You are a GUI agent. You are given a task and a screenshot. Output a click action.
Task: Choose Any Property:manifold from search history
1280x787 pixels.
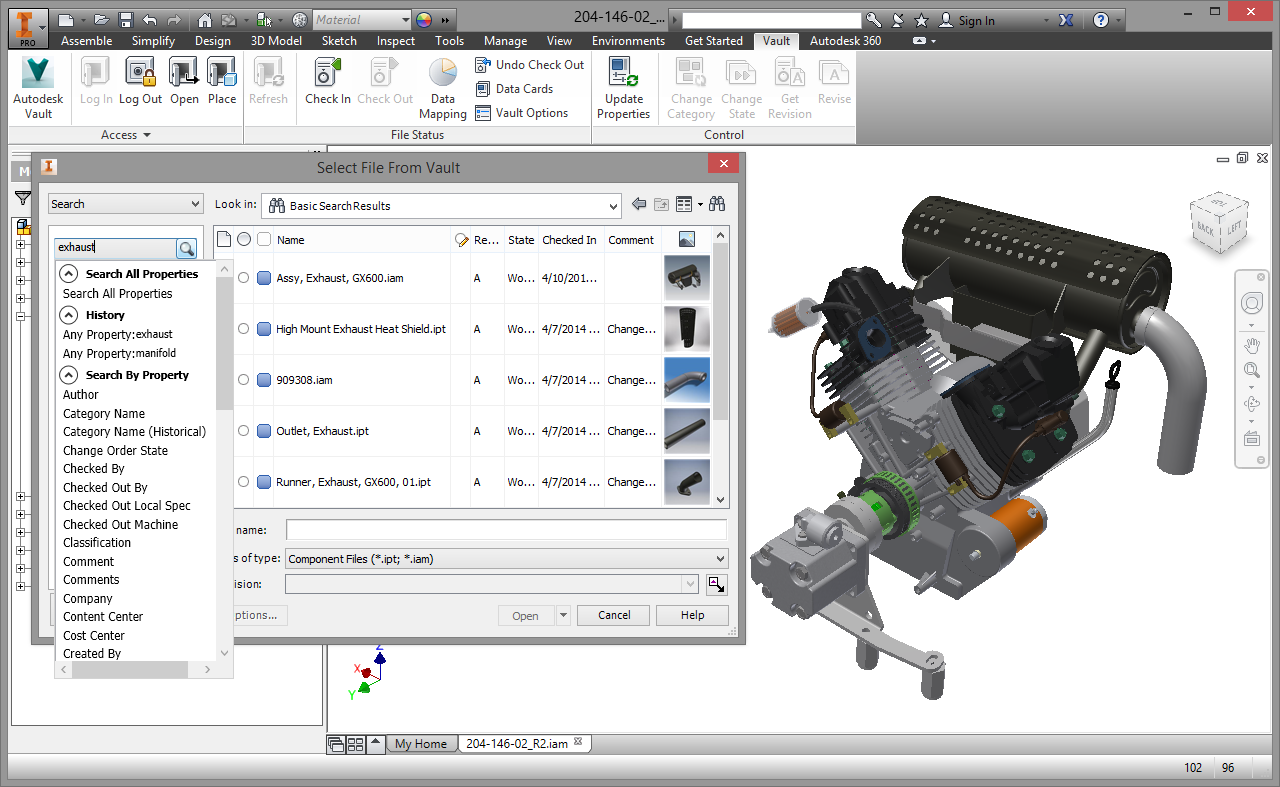(119, 353)
